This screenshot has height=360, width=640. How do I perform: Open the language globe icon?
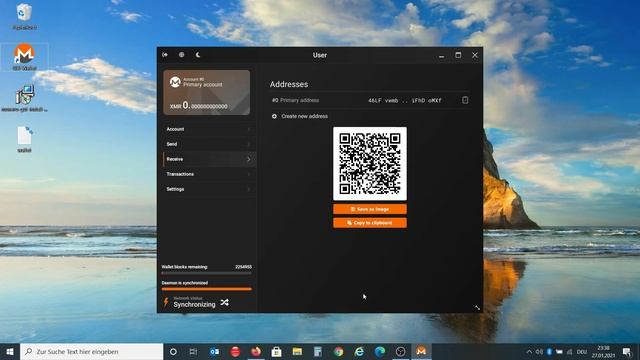181,55
